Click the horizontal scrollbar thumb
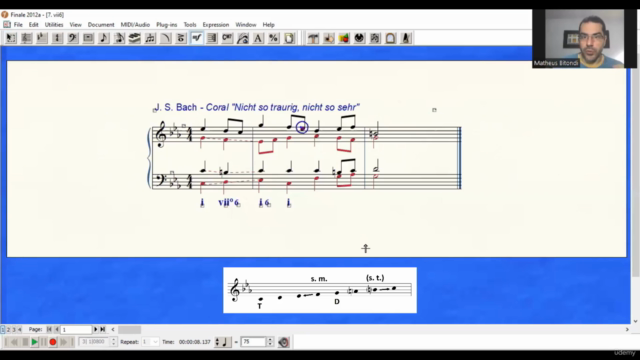 [129, 329]
